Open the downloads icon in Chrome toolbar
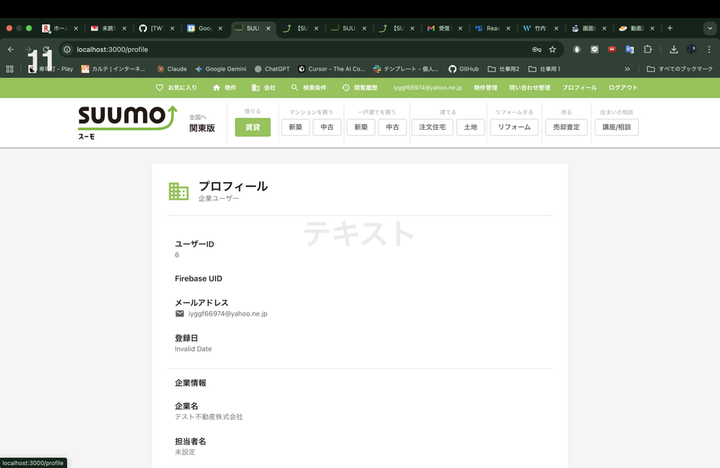 (674, 49)
